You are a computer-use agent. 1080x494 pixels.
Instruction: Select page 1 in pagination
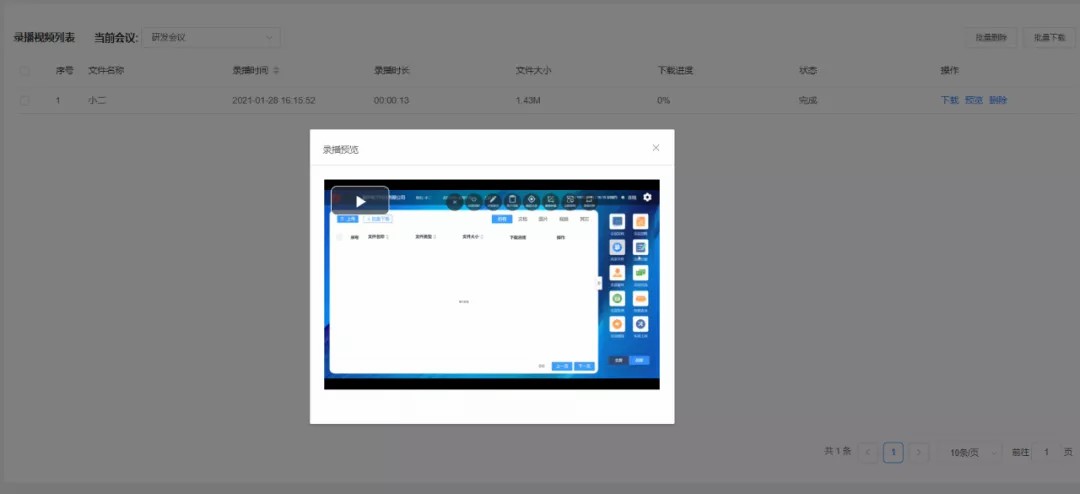[x=893, y=452]
